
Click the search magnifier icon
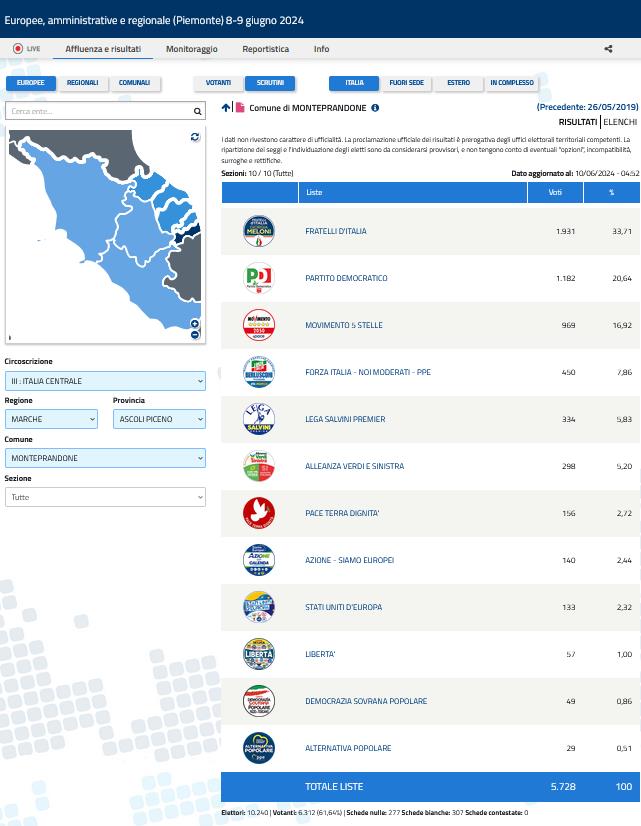coord(198,111)
